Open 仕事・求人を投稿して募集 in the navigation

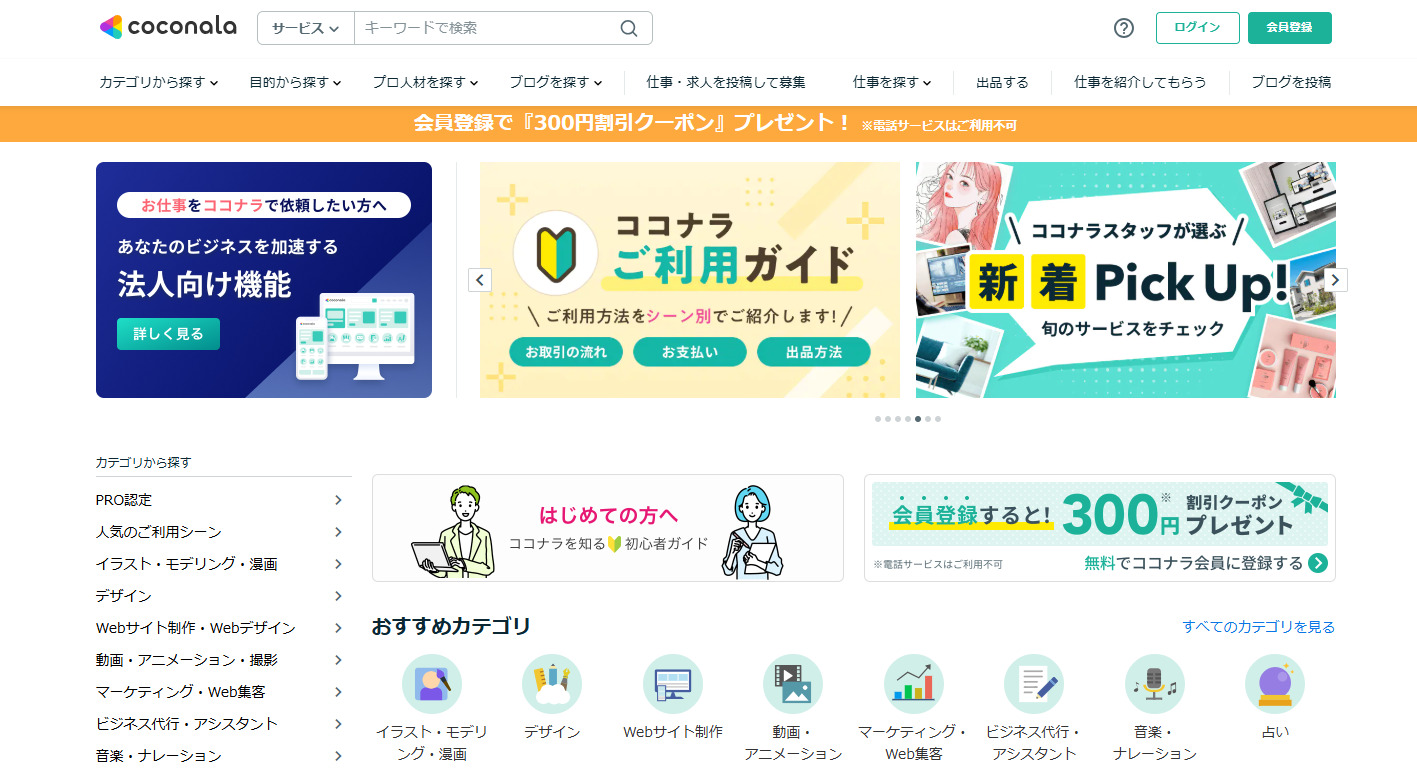tap(726, 82)
